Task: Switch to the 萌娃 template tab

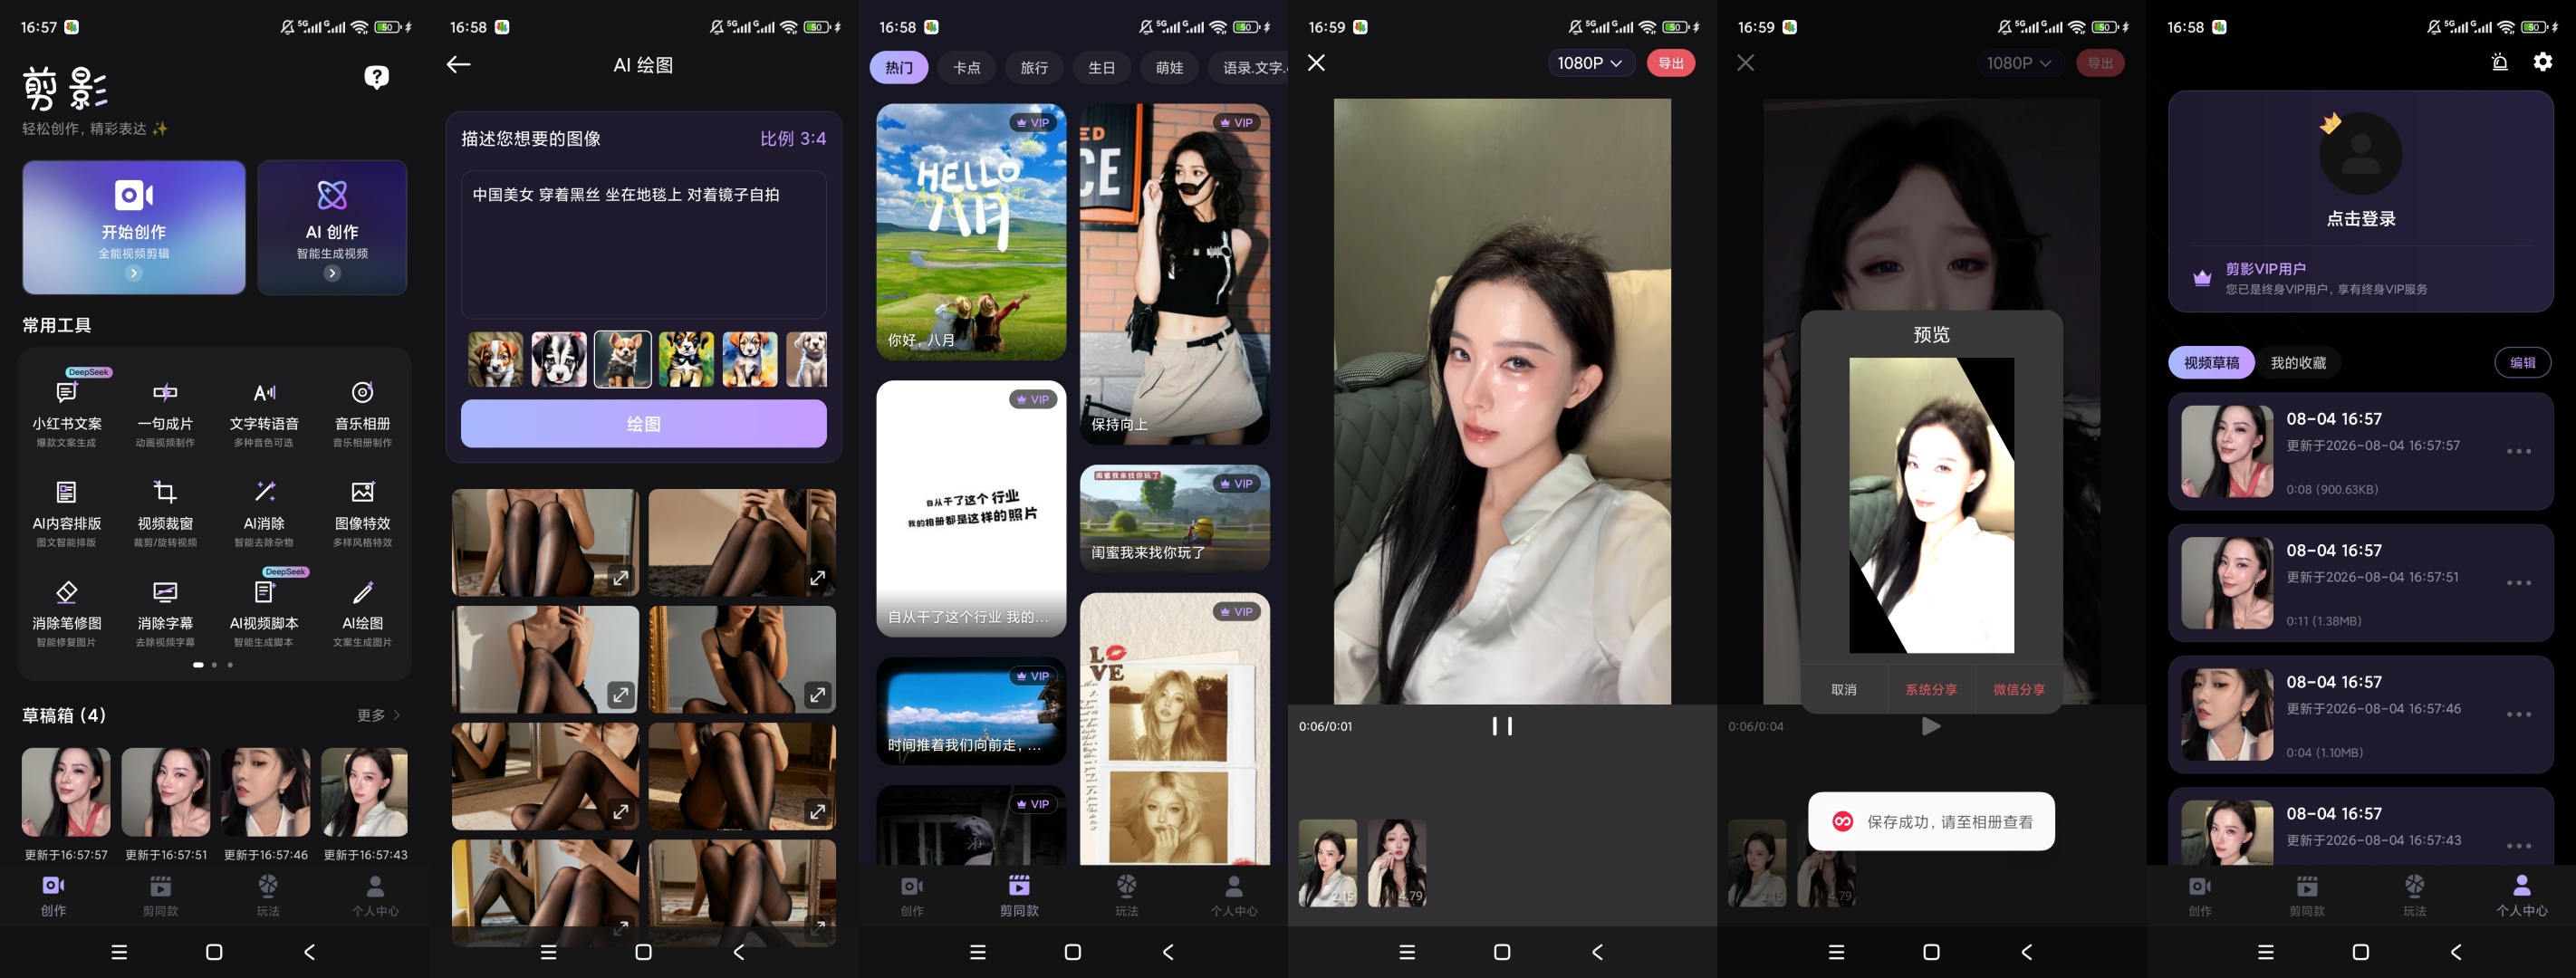Action: pyautogui.click(x=1169, y=67)
